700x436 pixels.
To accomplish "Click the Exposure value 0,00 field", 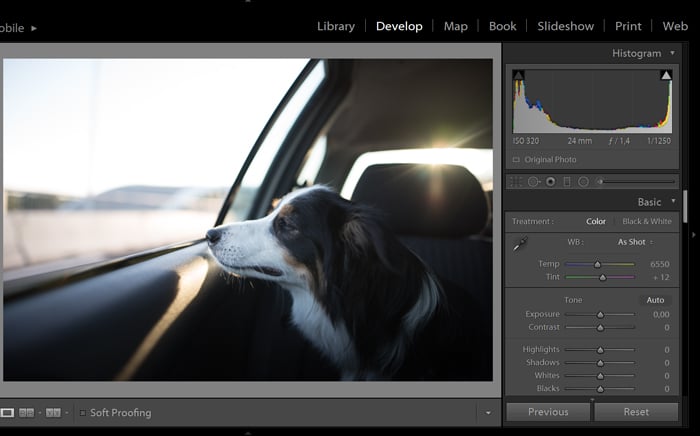I will [x=661, y=314].
